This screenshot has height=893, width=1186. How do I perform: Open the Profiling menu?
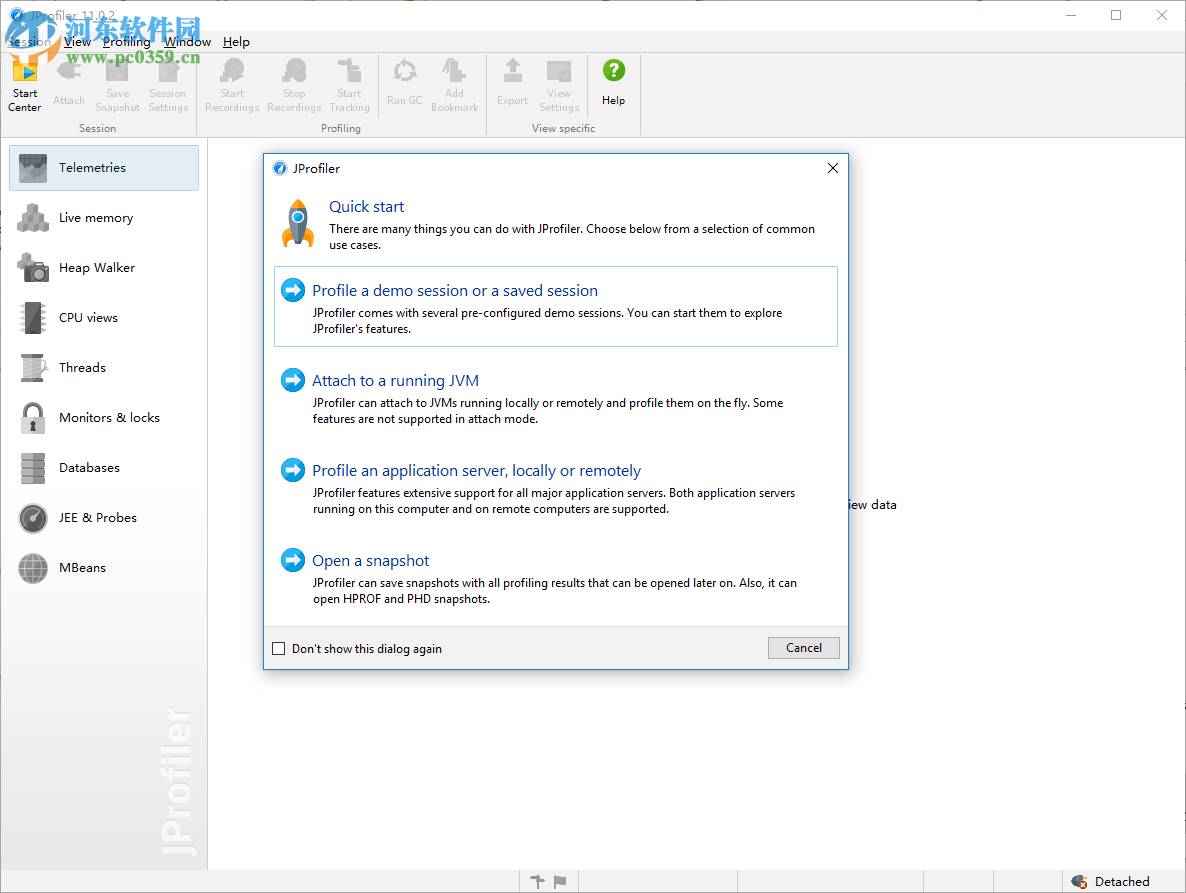click(127, 42)
